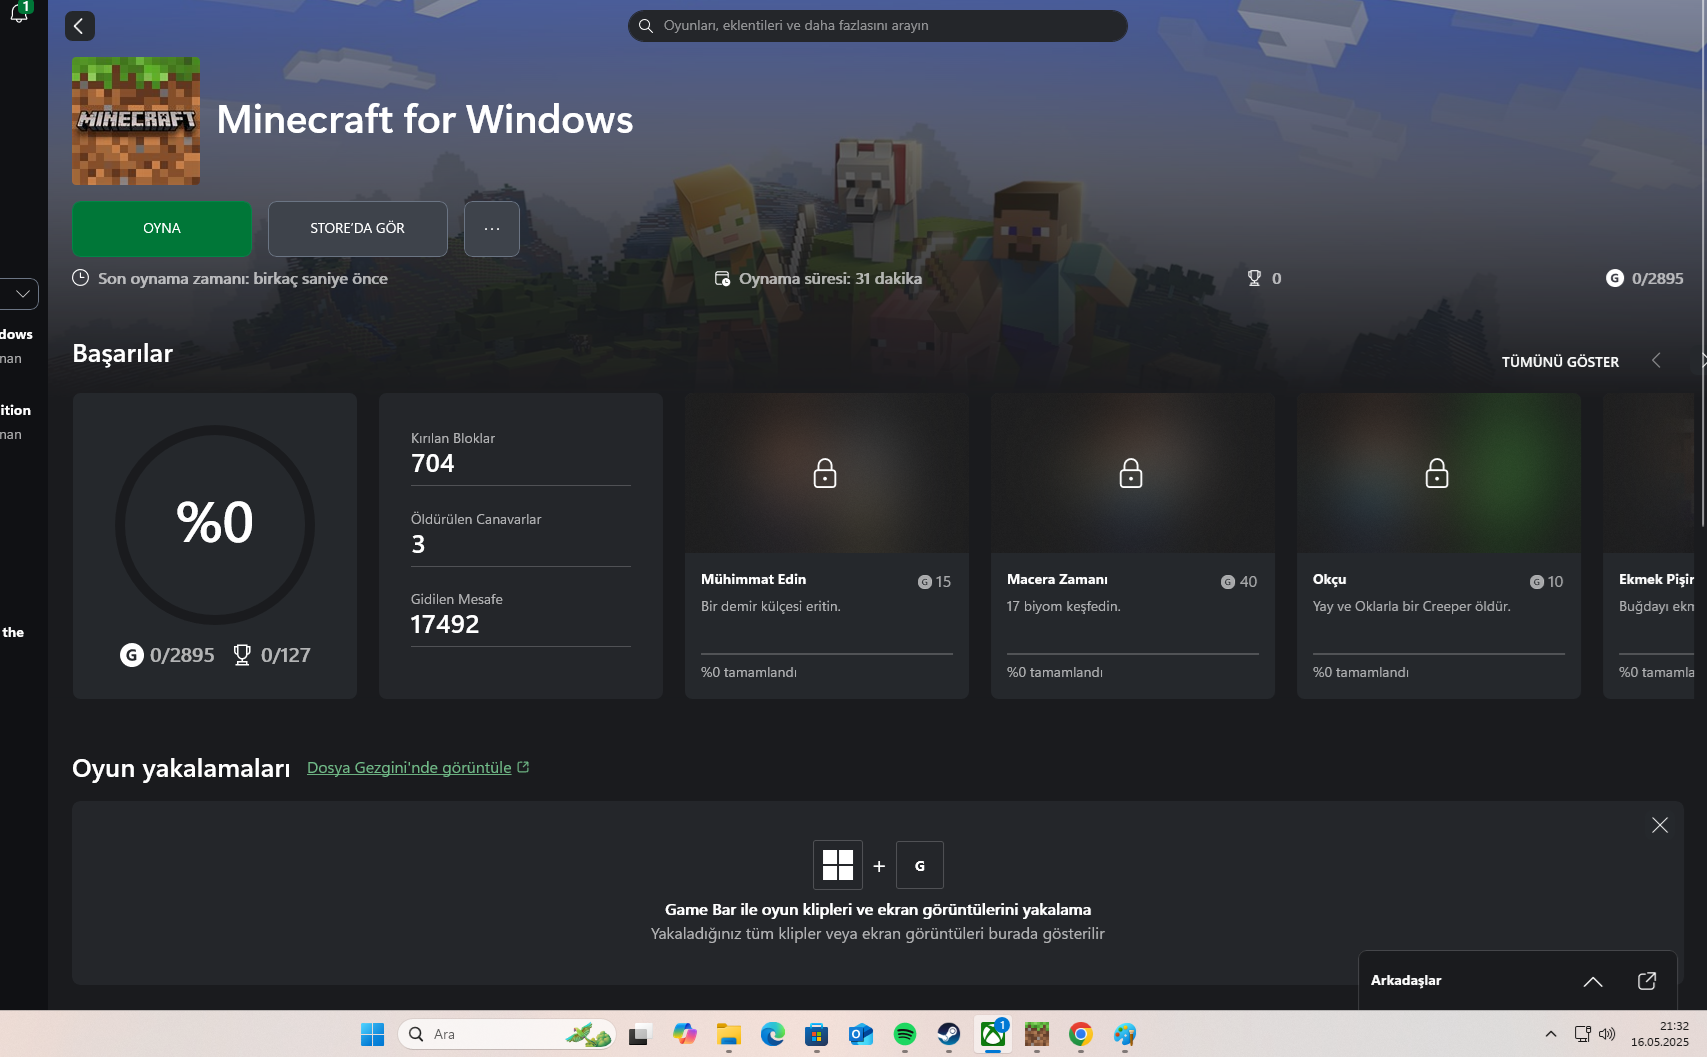Click the trophy icon next to 0
The image size is (1707, 1057).
1254,278
